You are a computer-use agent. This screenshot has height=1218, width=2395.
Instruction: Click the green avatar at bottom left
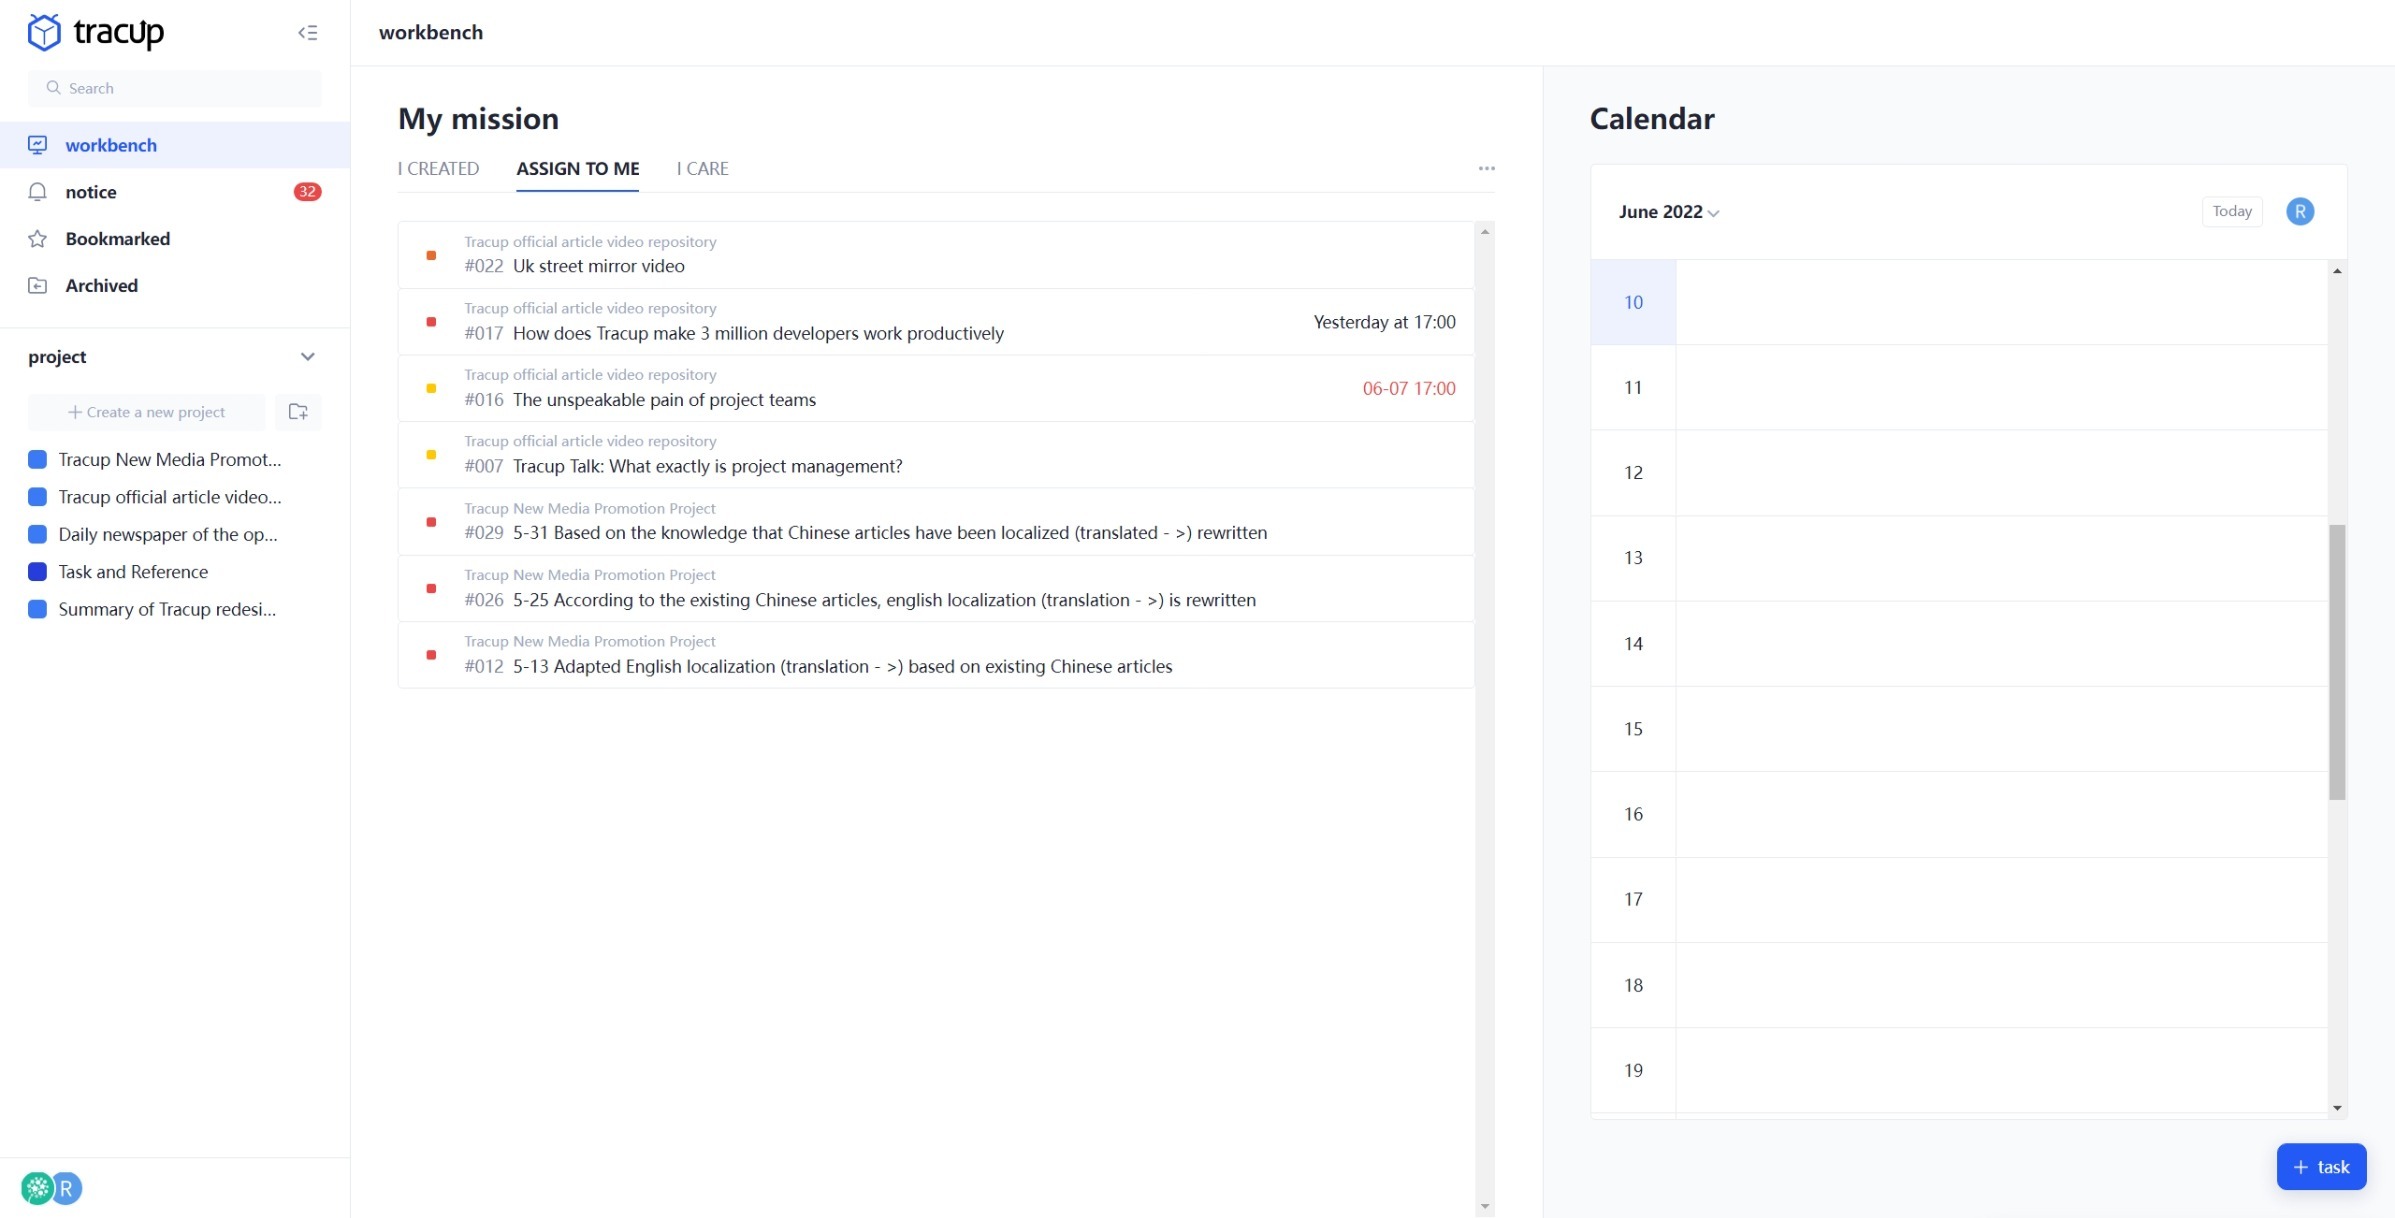[x=37, y=1188]
